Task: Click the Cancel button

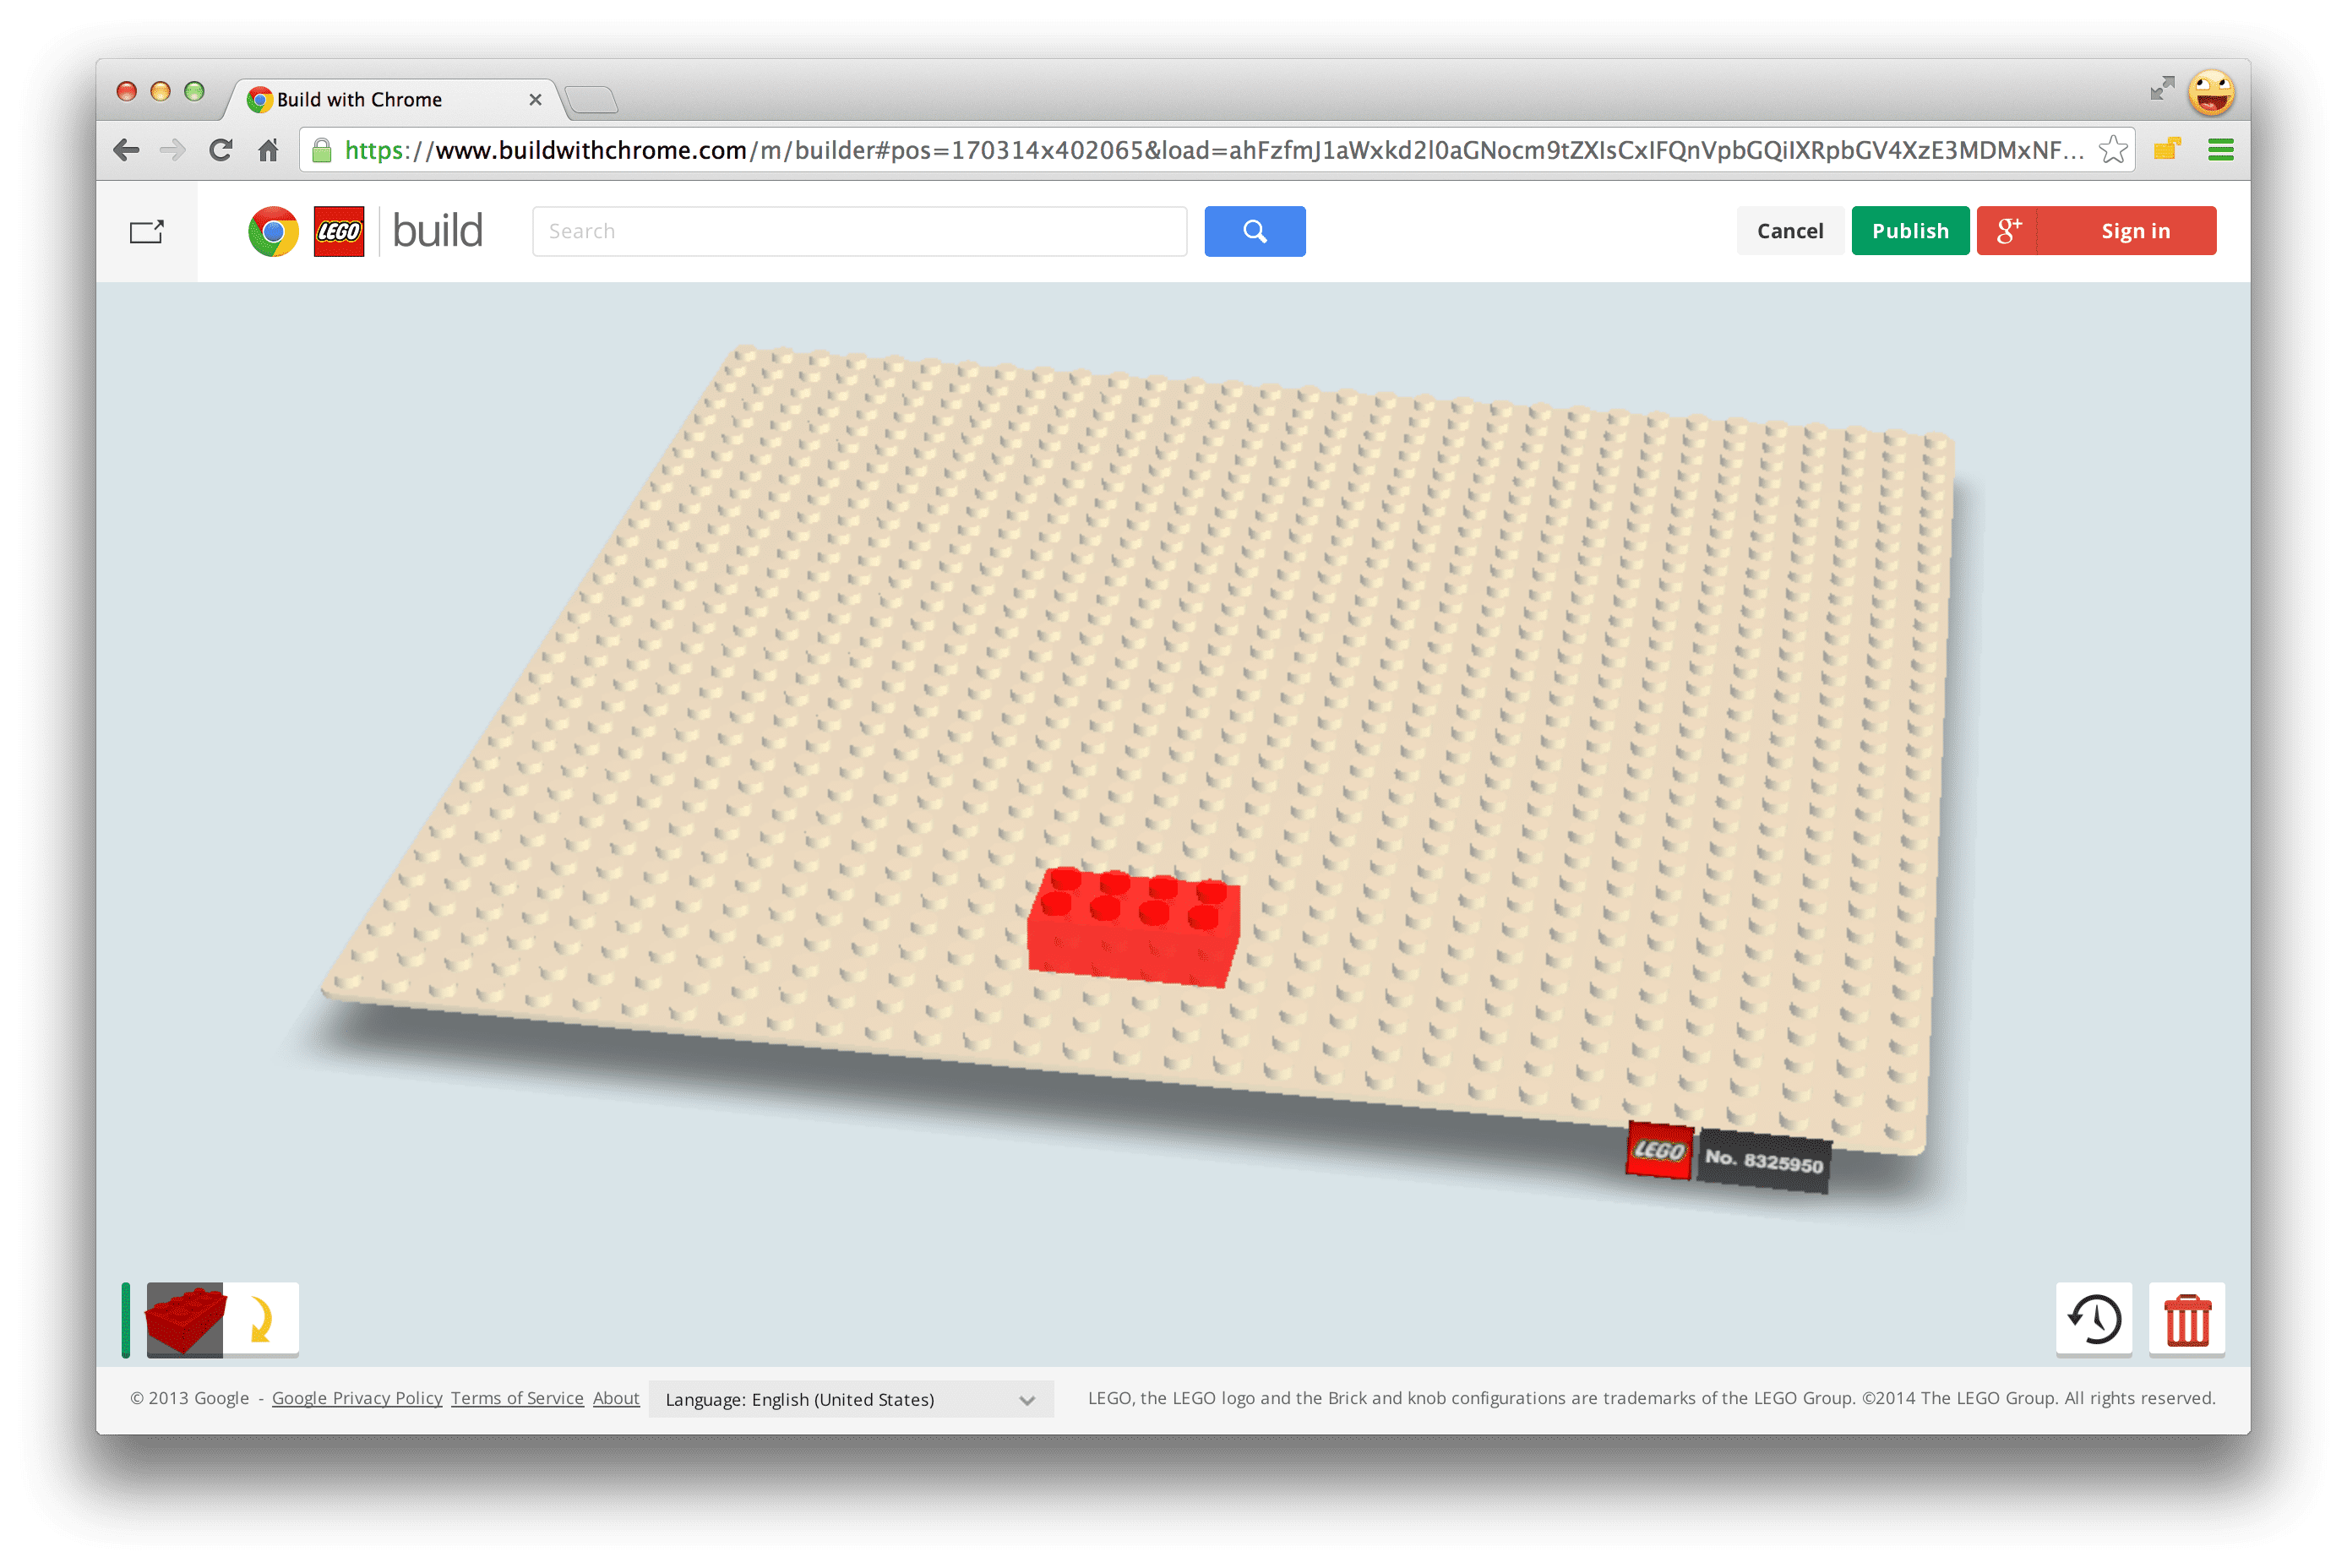Action: click(x=1787, y=229)
